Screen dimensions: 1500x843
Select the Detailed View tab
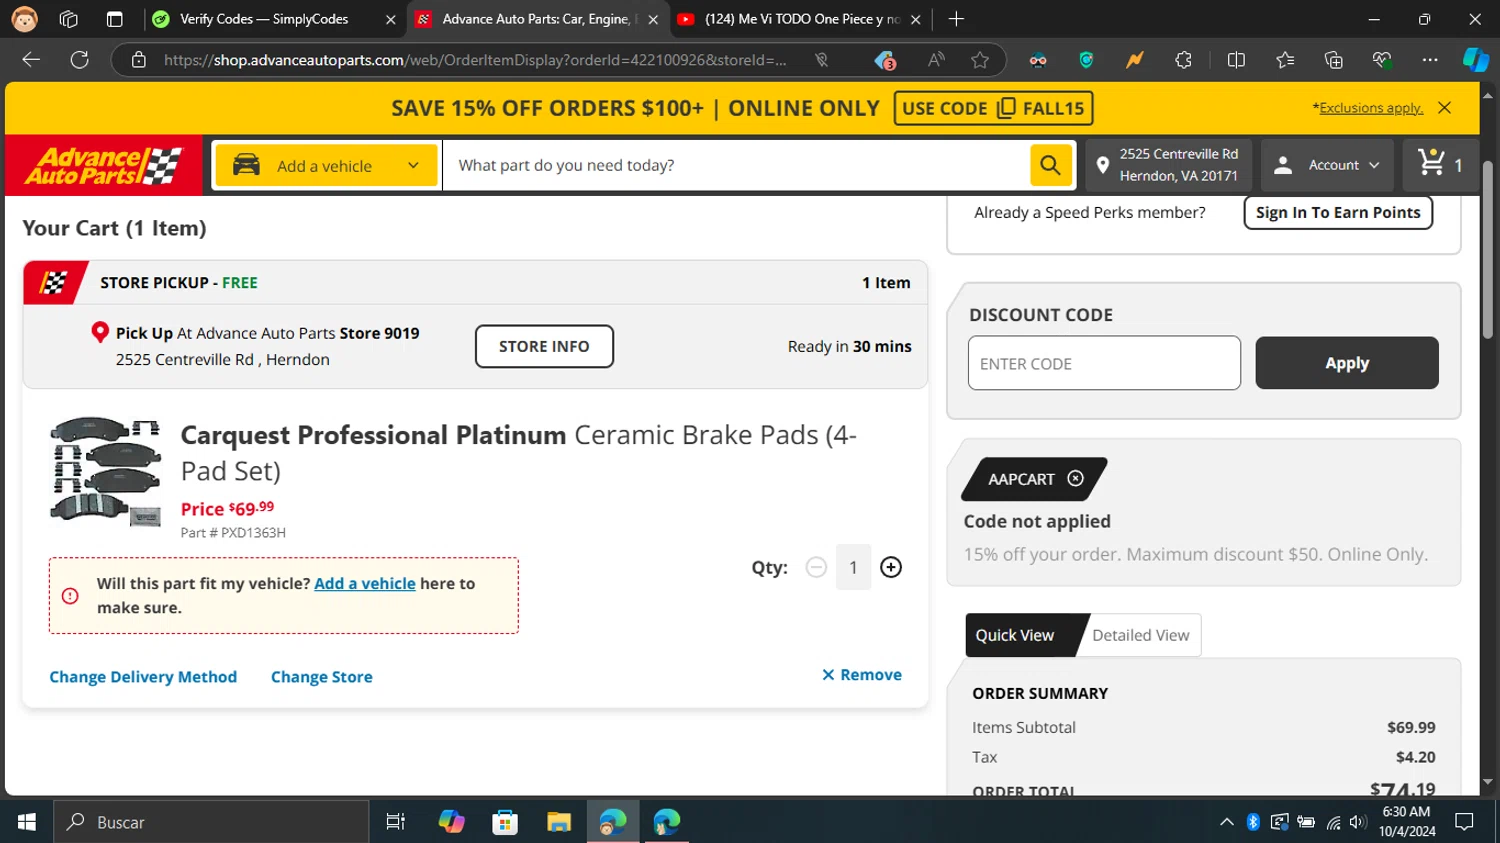[1141, 635]
